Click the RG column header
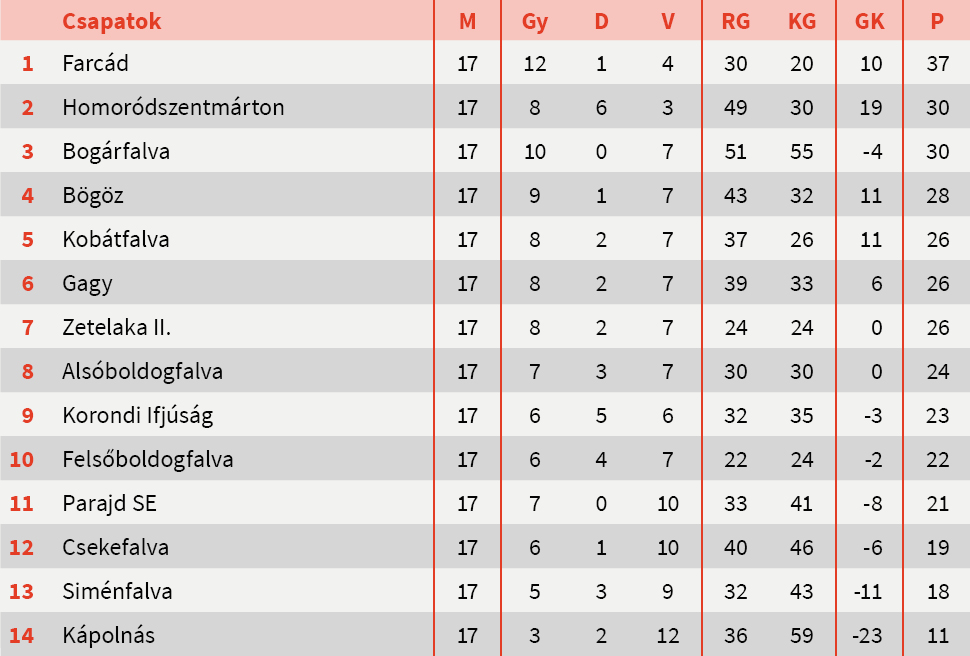The width and height of the screenshot is (970, 656). tap(735, 21)
